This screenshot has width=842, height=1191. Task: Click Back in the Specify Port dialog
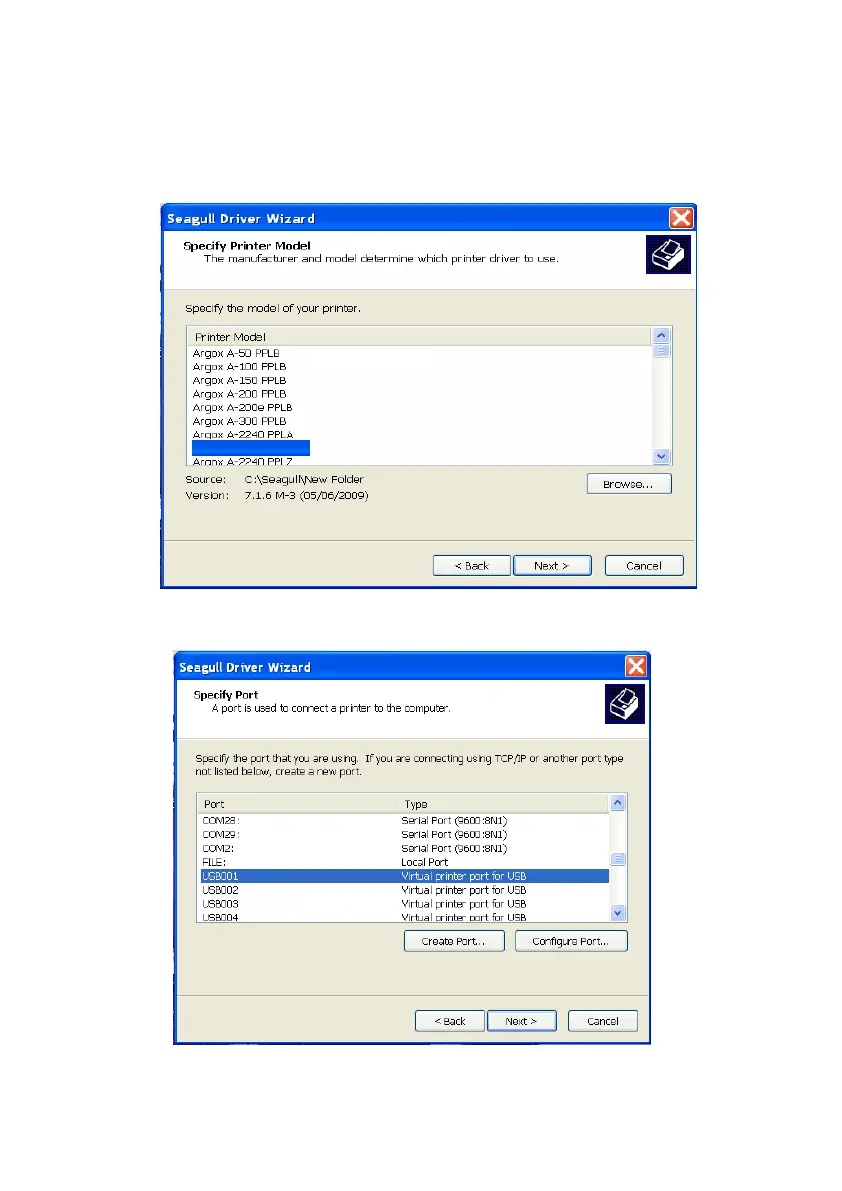tap(449, 1021)
